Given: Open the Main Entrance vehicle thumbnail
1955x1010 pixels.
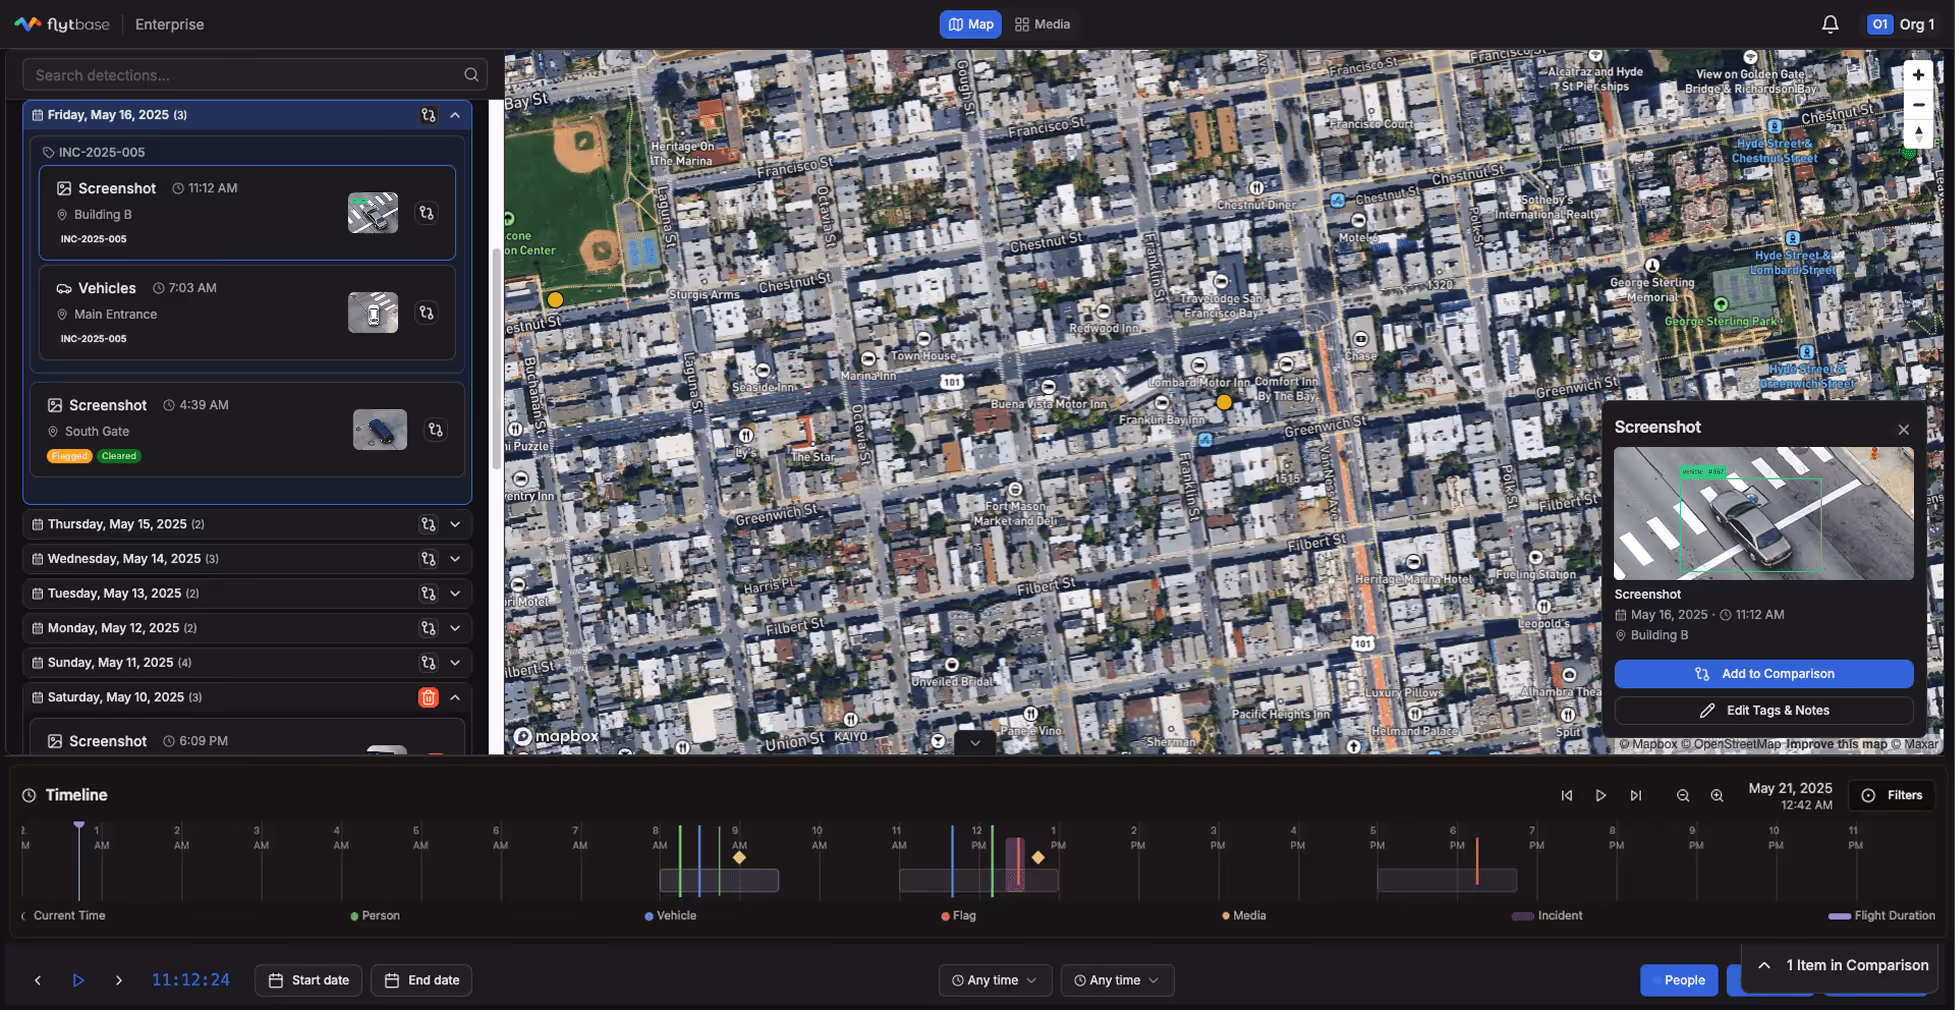Looking at the screenshot, I should 373,313.
